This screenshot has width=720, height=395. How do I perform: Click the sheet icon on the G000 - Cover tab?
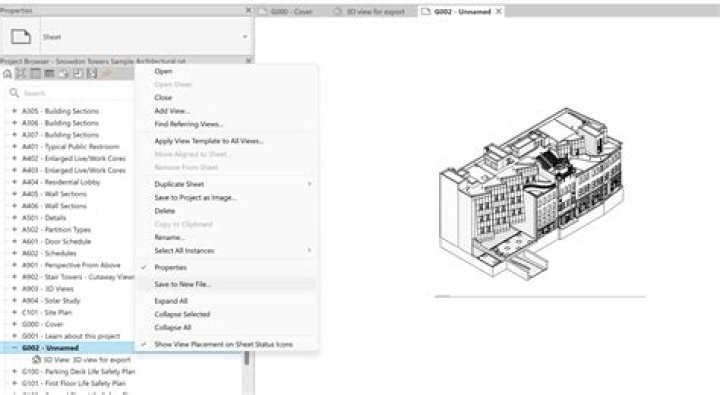263,11
